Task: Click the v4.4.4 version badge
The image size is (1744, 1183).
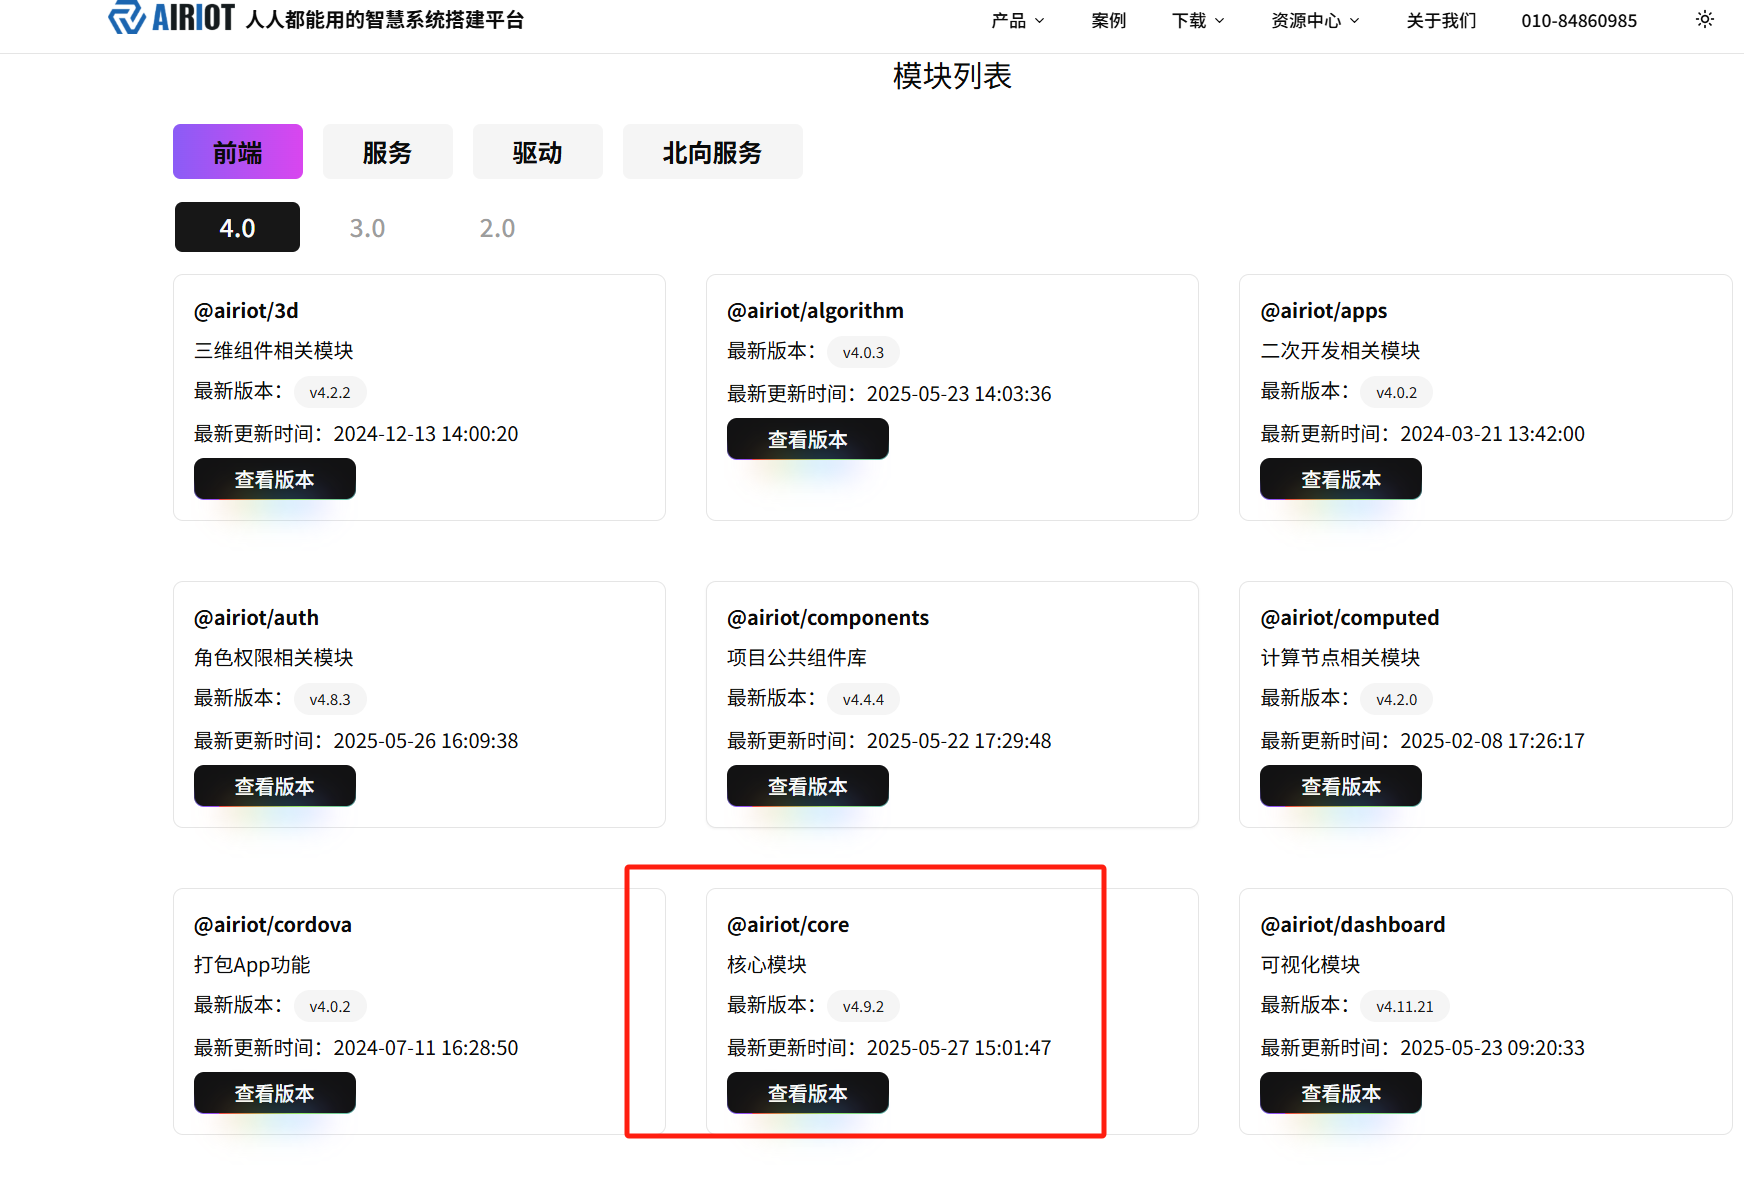Action: click(863, 699)
